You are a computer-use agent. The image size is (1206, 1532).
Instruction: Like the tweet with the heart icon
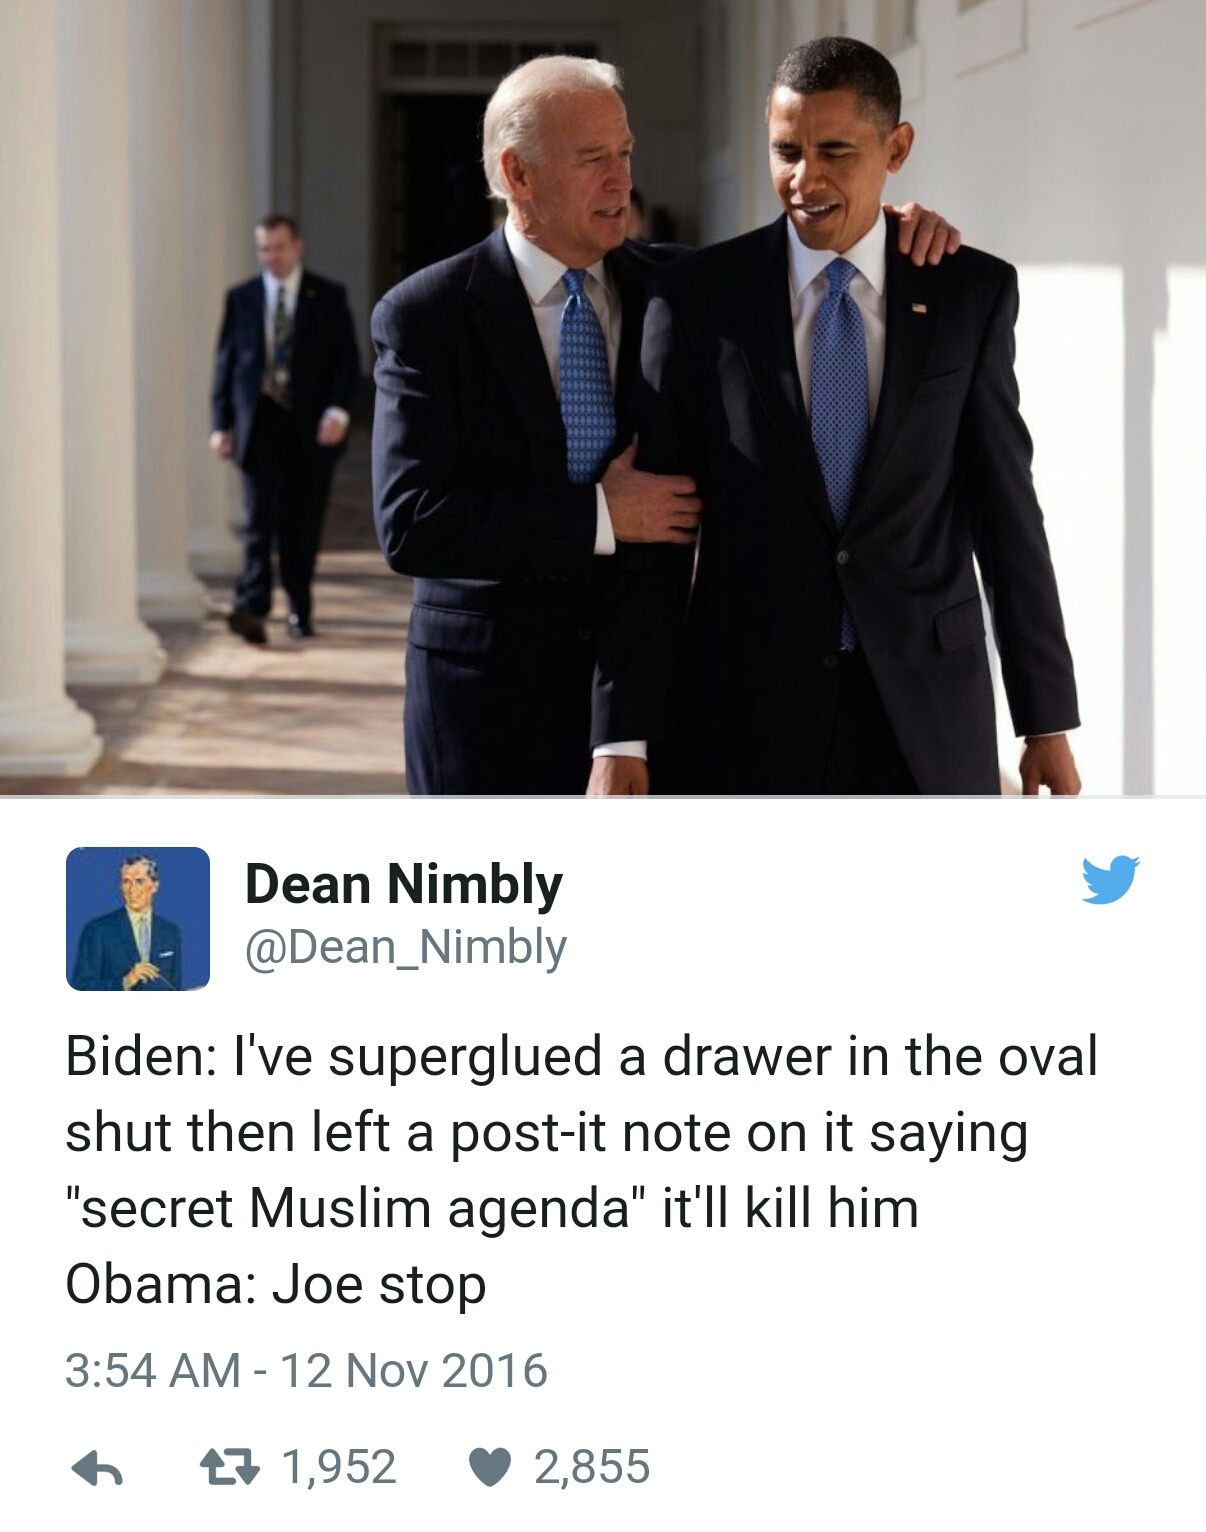(x=490, y=1468)
